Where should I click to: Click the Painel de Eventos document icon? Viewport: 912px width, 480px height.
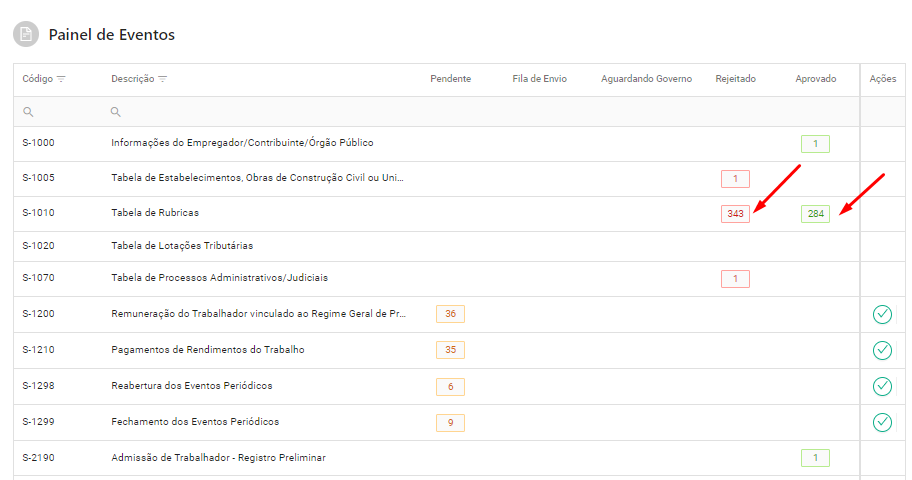26,35
